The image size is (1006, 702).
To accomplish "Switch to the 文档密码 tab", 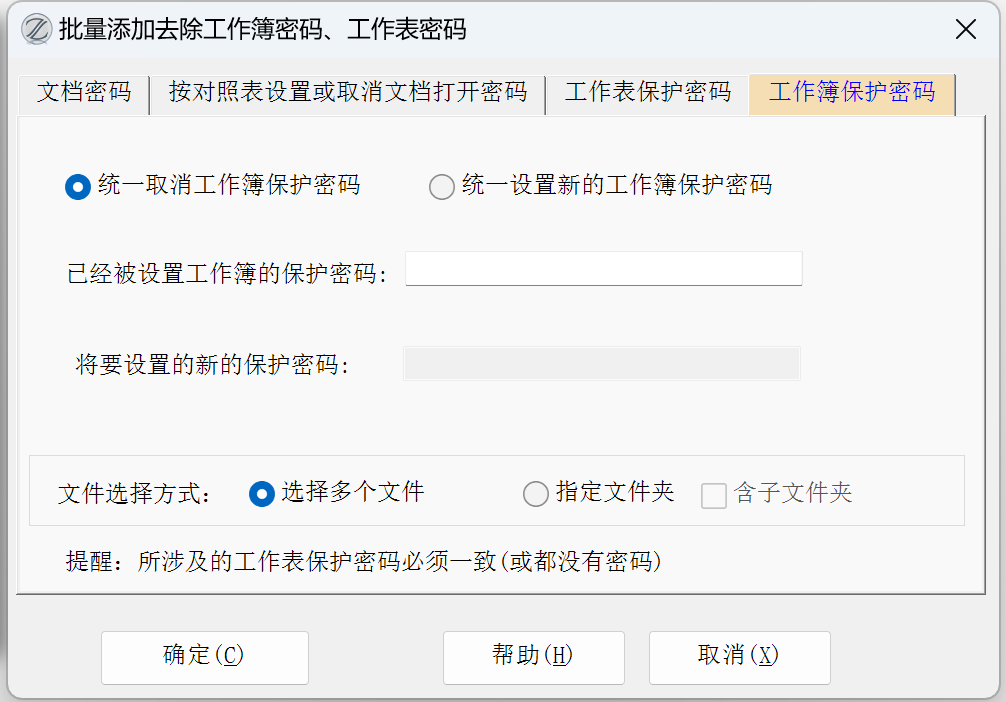I will pyautogui.click(x=84, y=94).
